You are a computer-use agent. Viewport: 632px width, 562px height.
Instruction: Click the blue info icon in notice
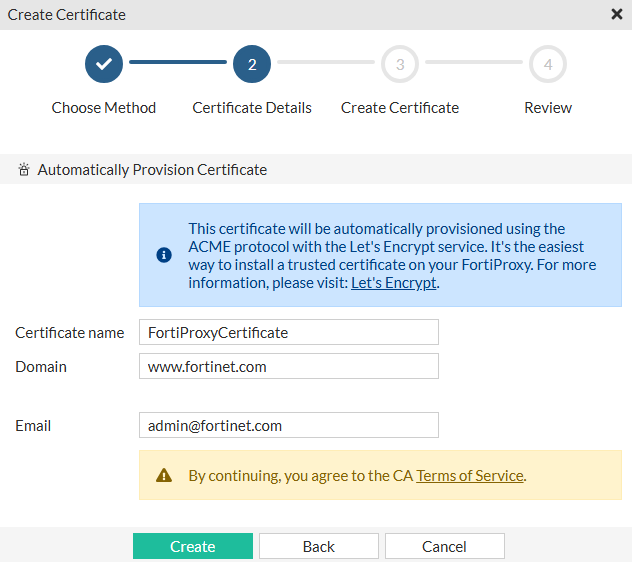point(164,255)
